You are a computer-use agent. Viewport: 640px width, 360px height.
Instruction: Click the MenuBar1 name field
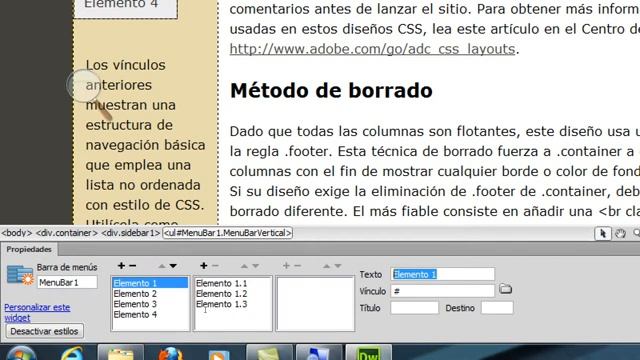click(x=67, y=282)
